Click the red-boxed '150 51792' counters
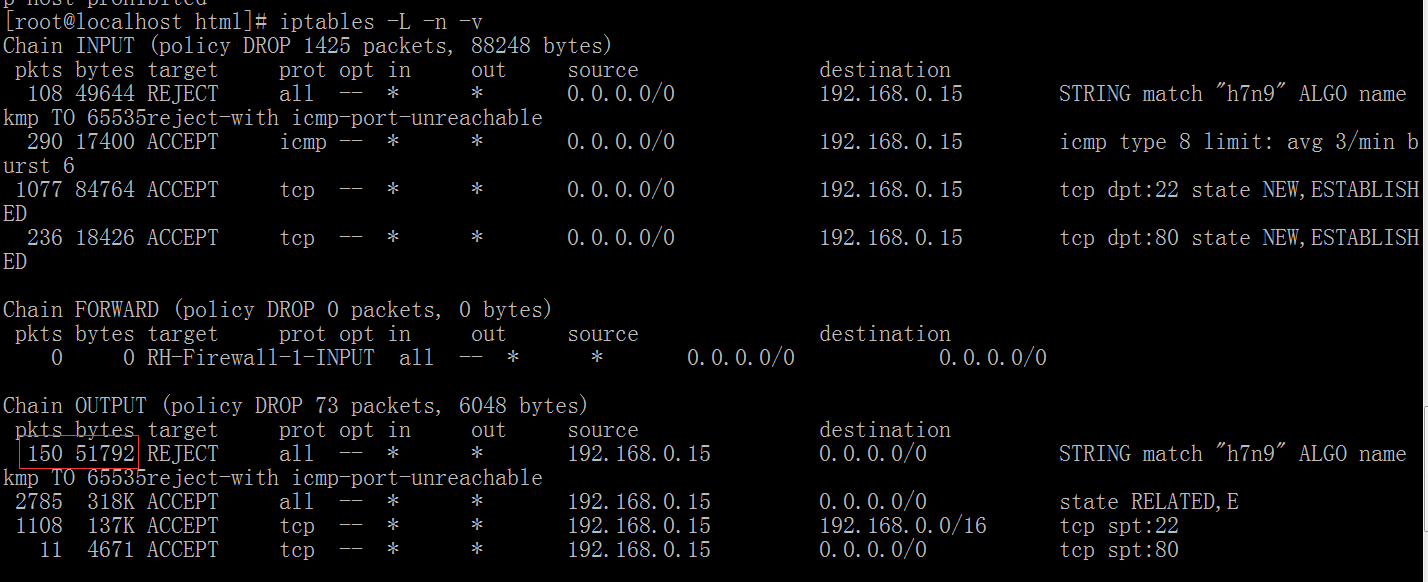Viewport: 1428px width, 582px height. 78,454
